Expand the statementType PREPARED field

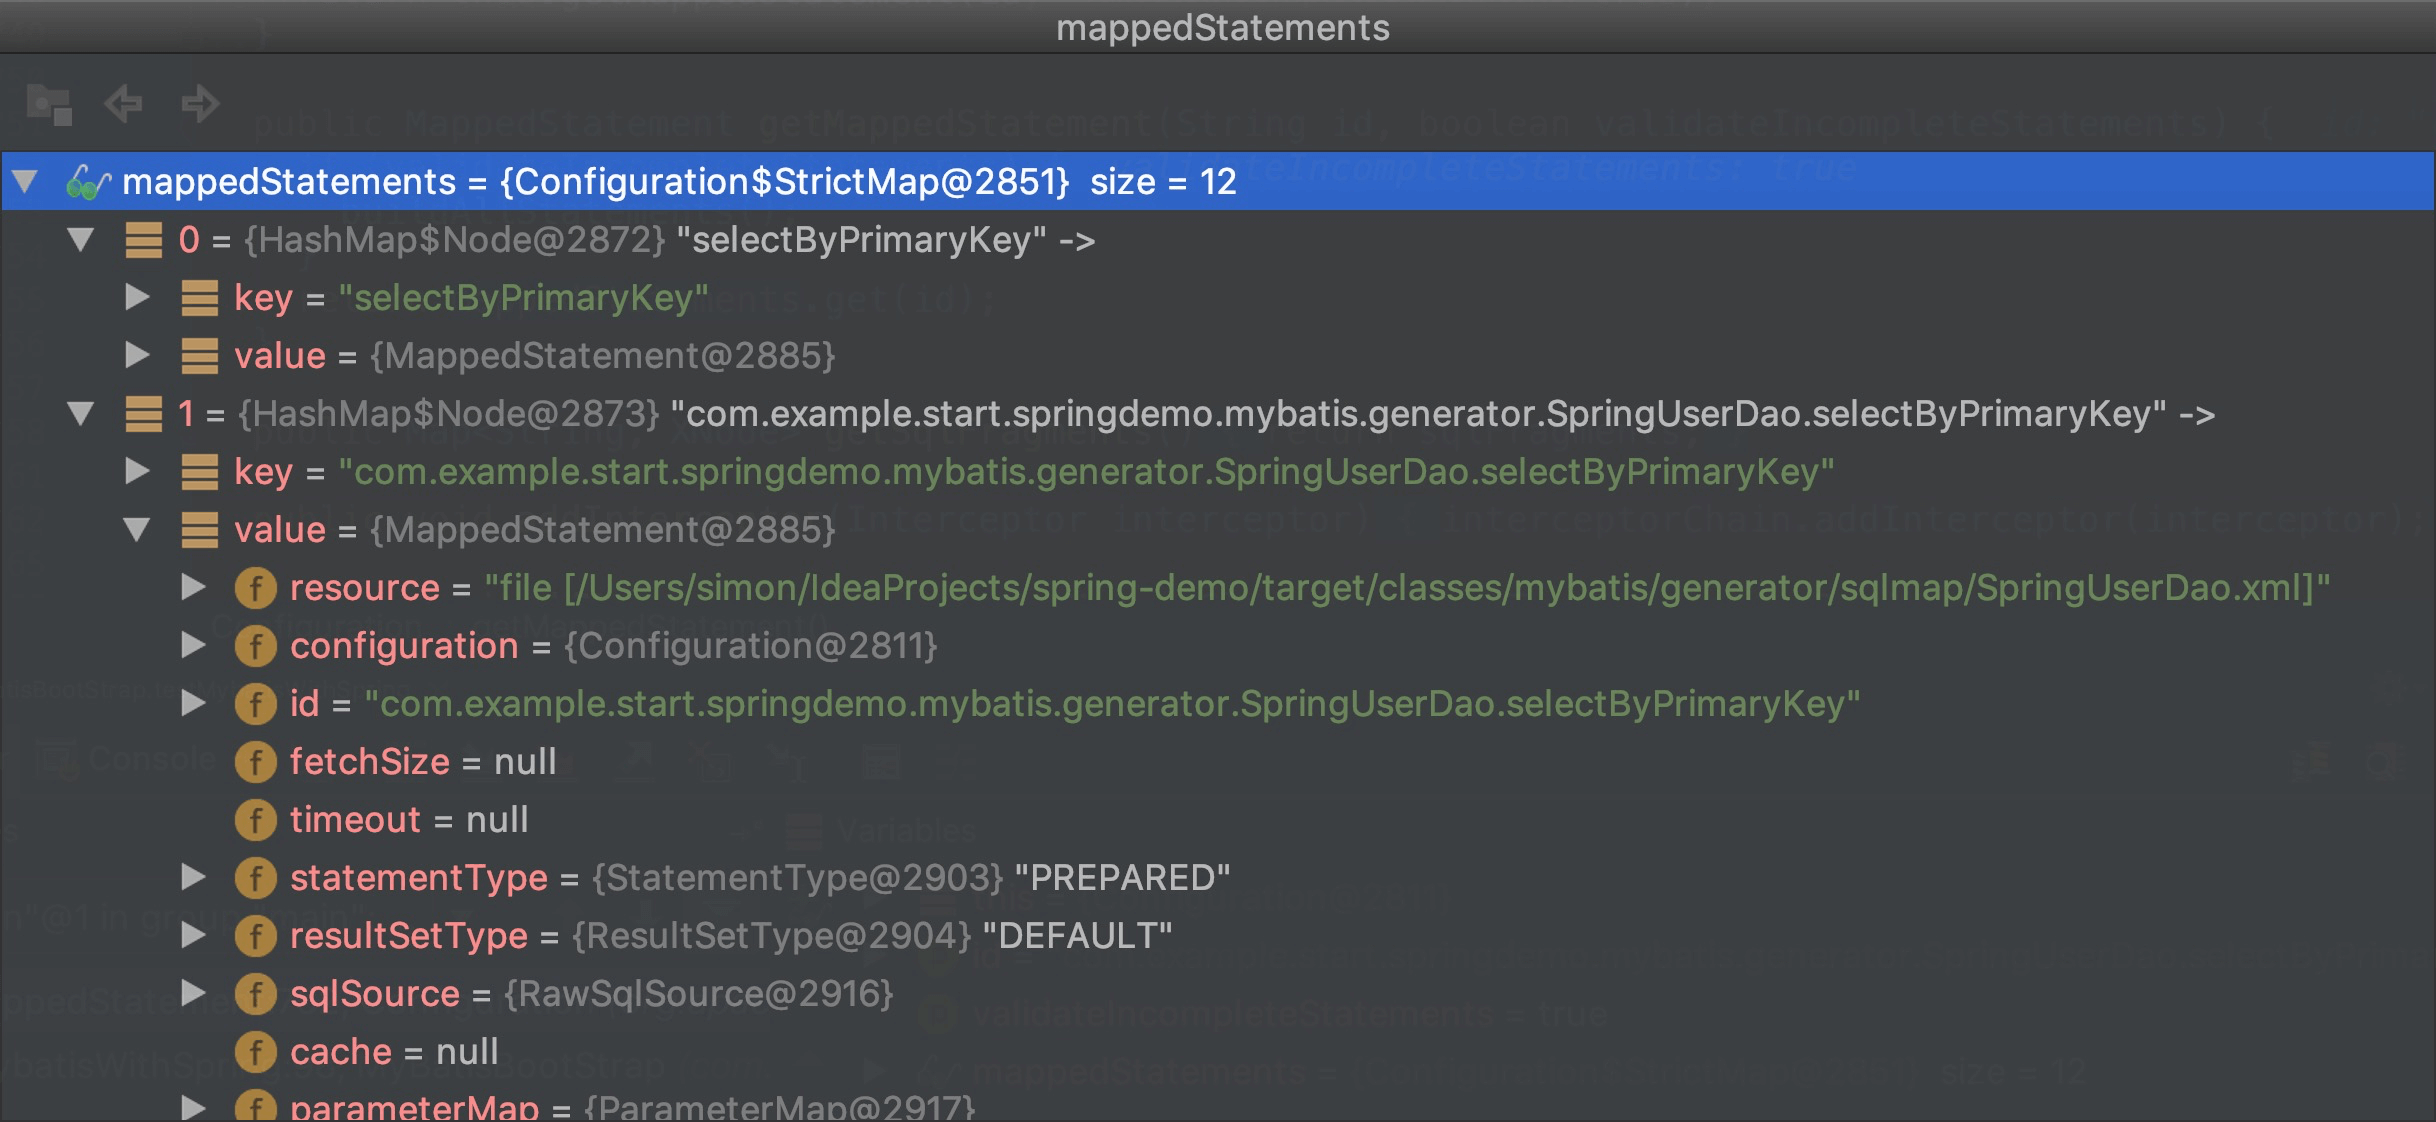(x=193, y=878)
